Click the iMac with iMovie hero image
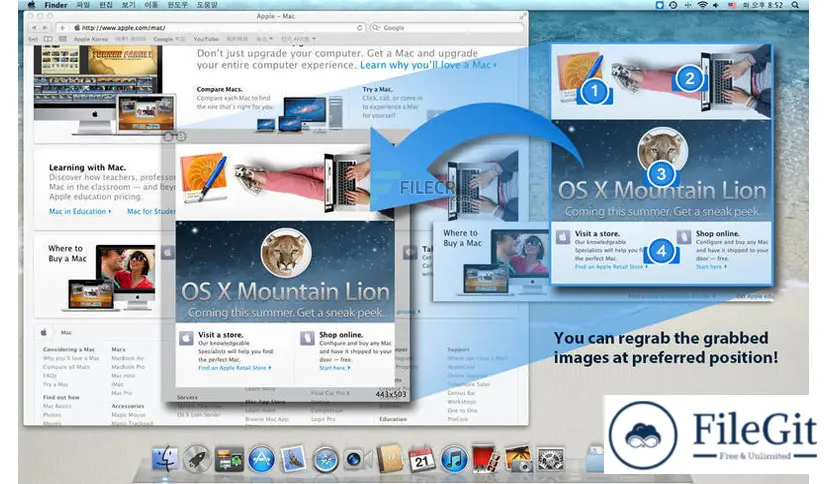The height and width of the screenshot is (484, 836). (x=98, y=88)
